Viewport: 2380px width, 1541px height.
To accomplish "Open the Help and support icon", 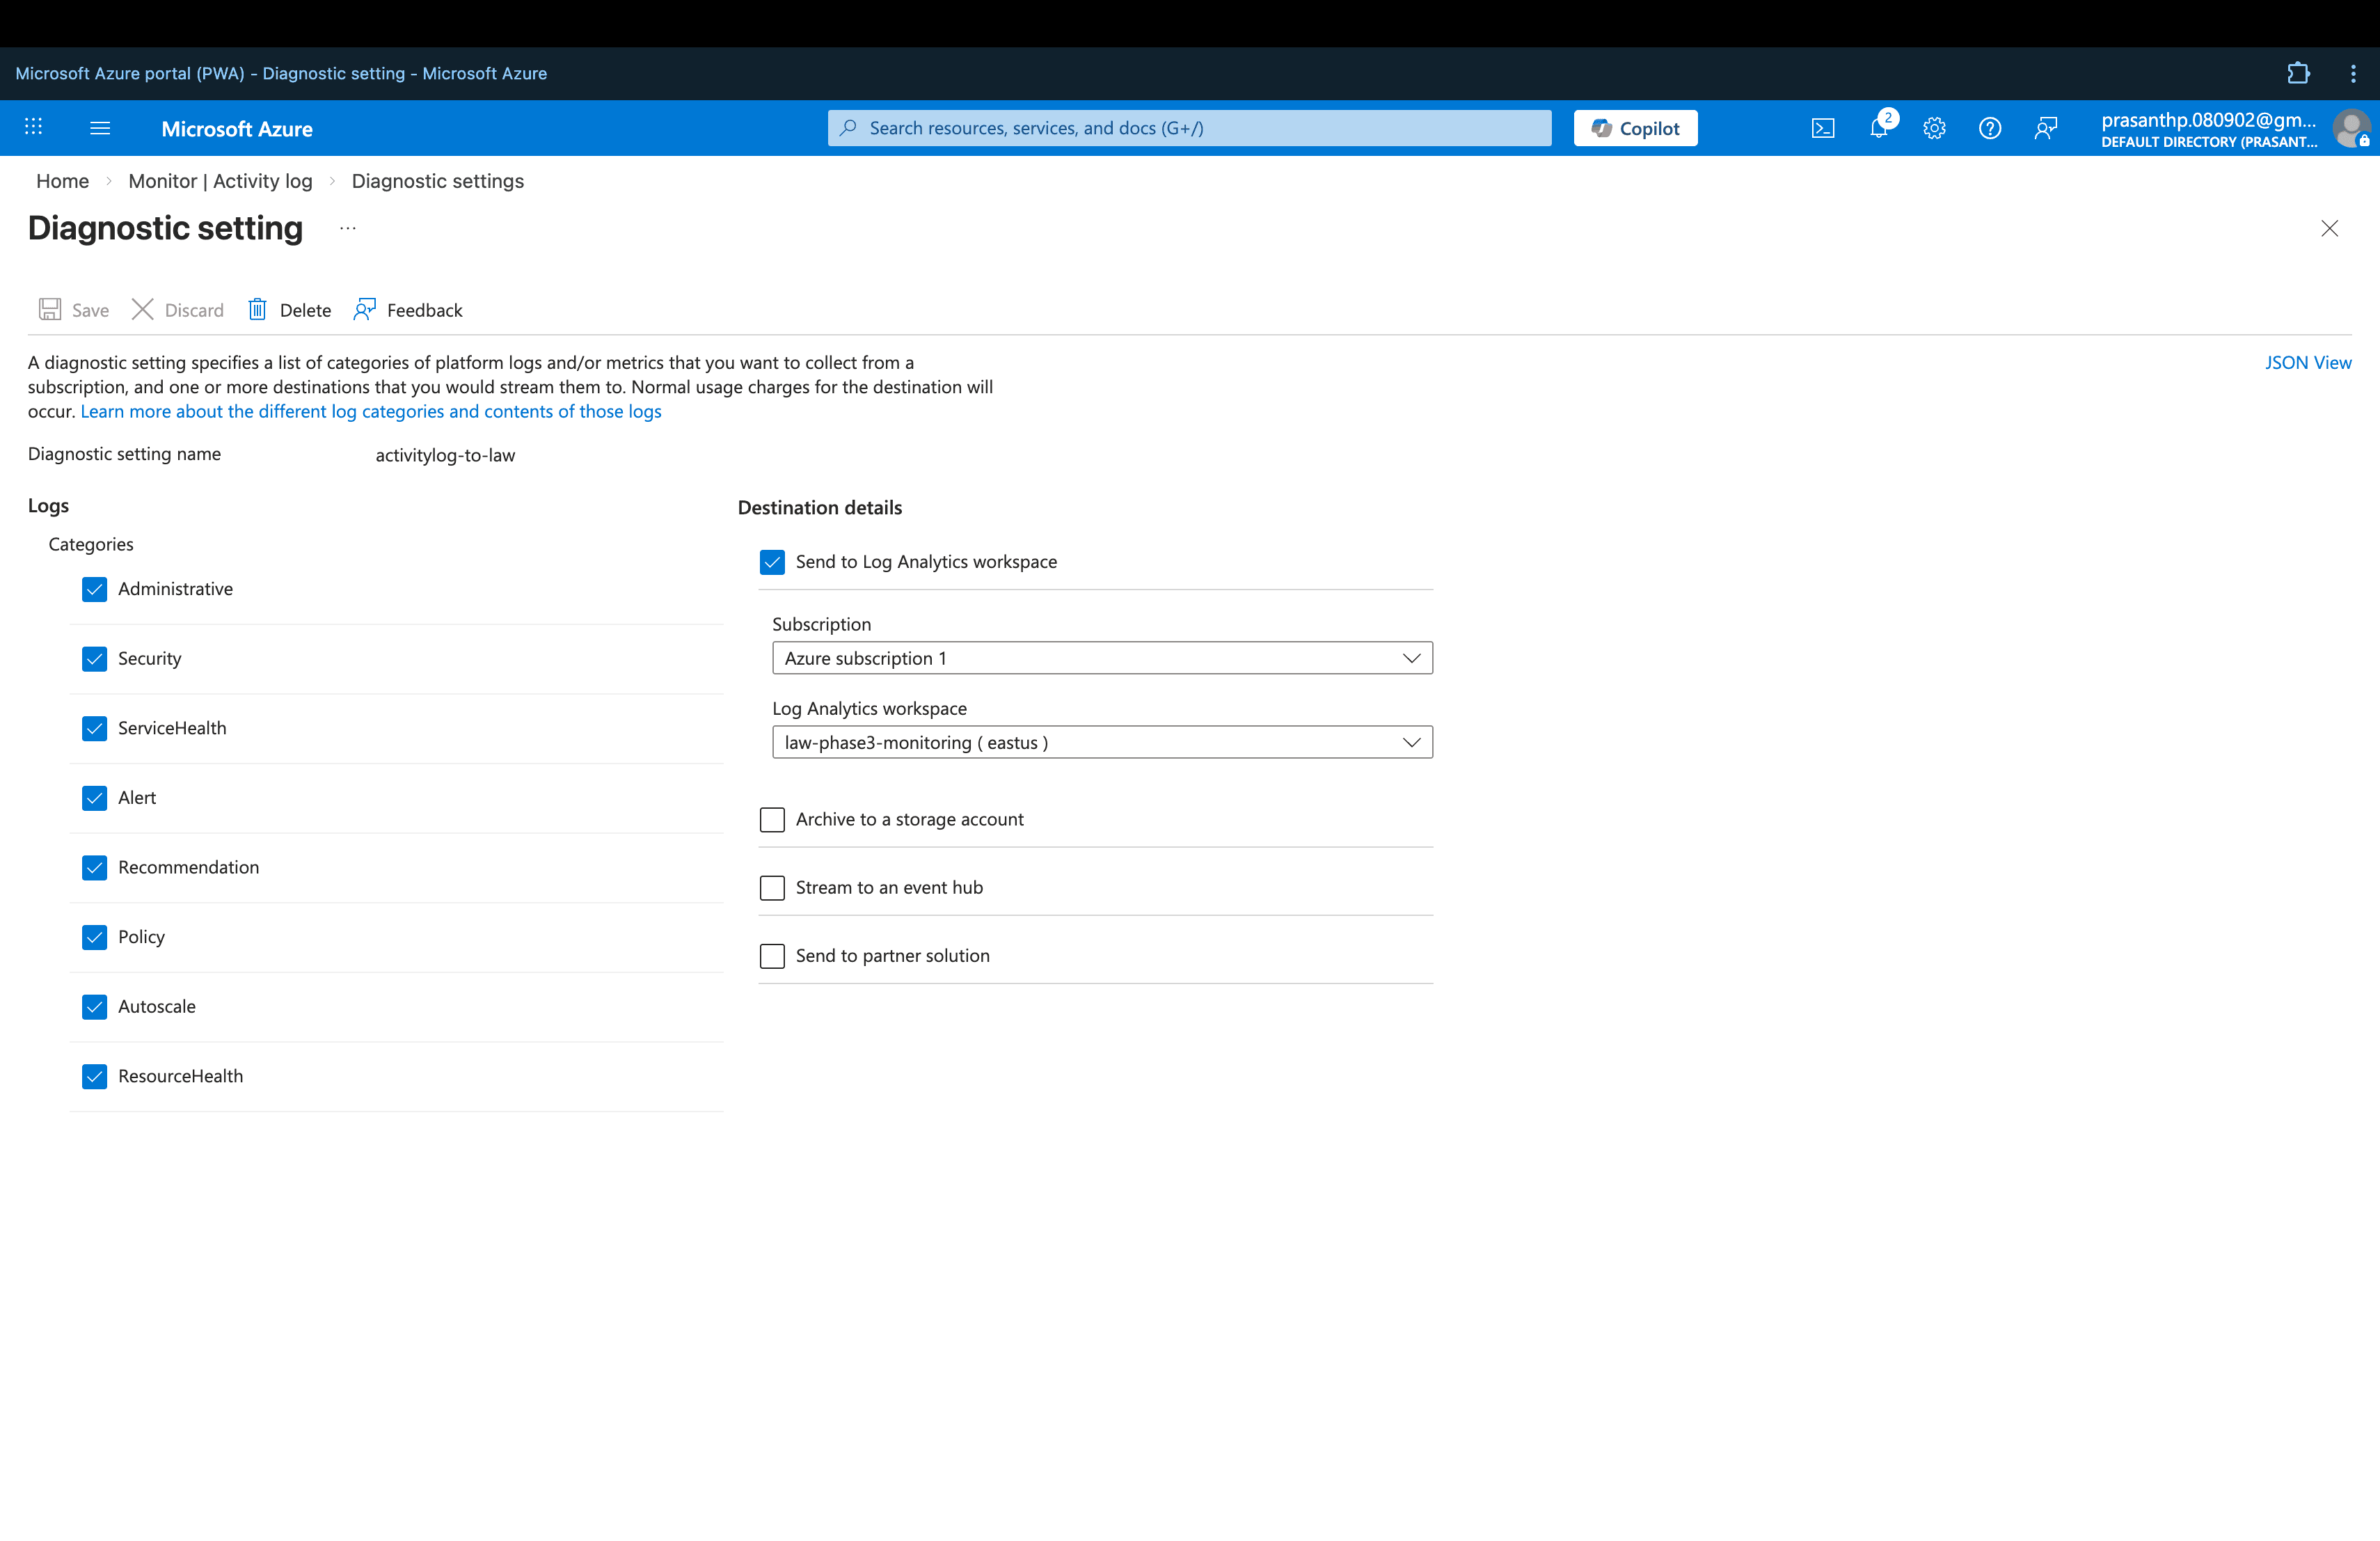I will pyautogui.click(x=1989, y=128).
